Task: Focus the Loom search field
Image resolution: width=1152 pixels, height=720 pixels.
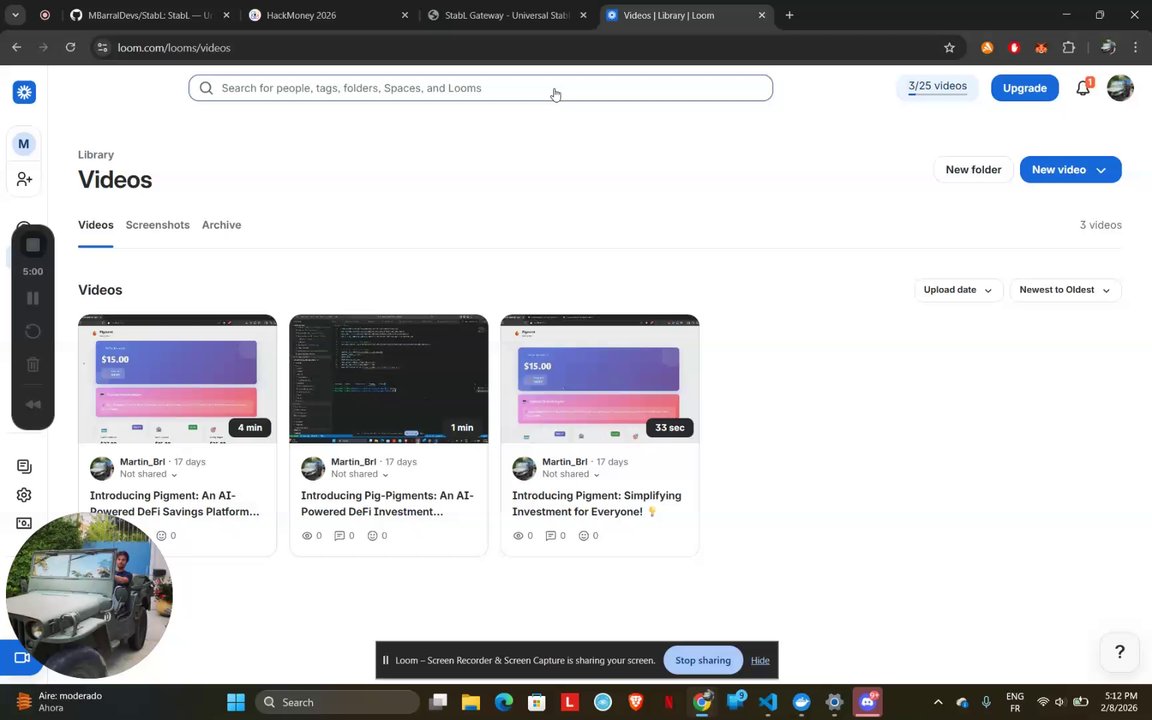Action: click(480, 88)
